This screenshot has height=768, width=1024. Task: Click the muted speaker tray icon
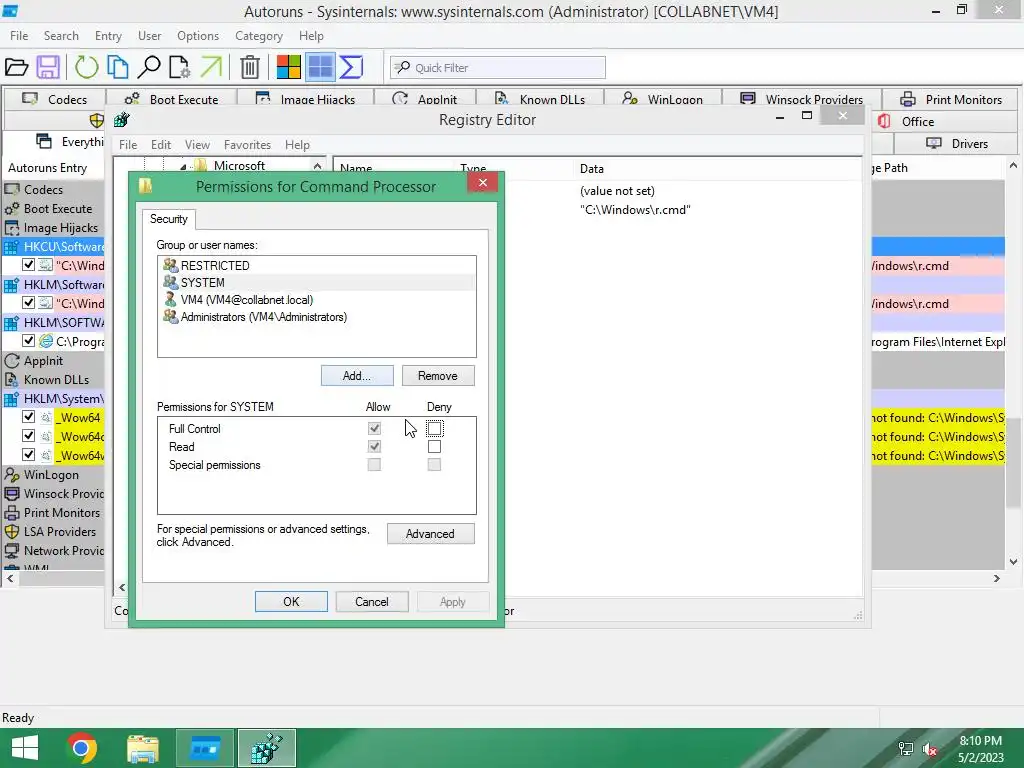coord(930,750)
